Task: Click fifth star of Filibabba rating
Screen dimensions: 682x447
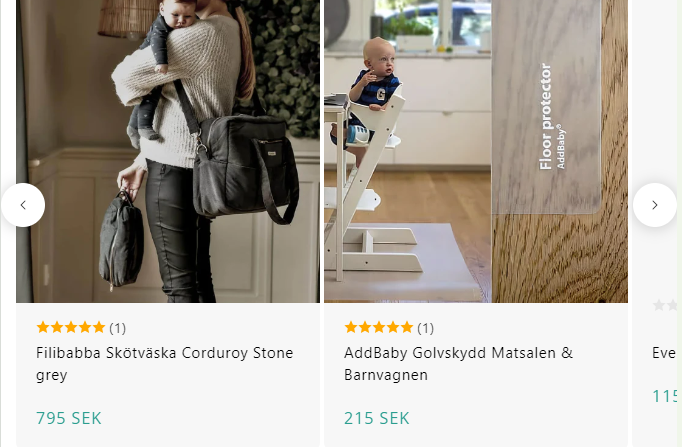Action: coord(99,327)
